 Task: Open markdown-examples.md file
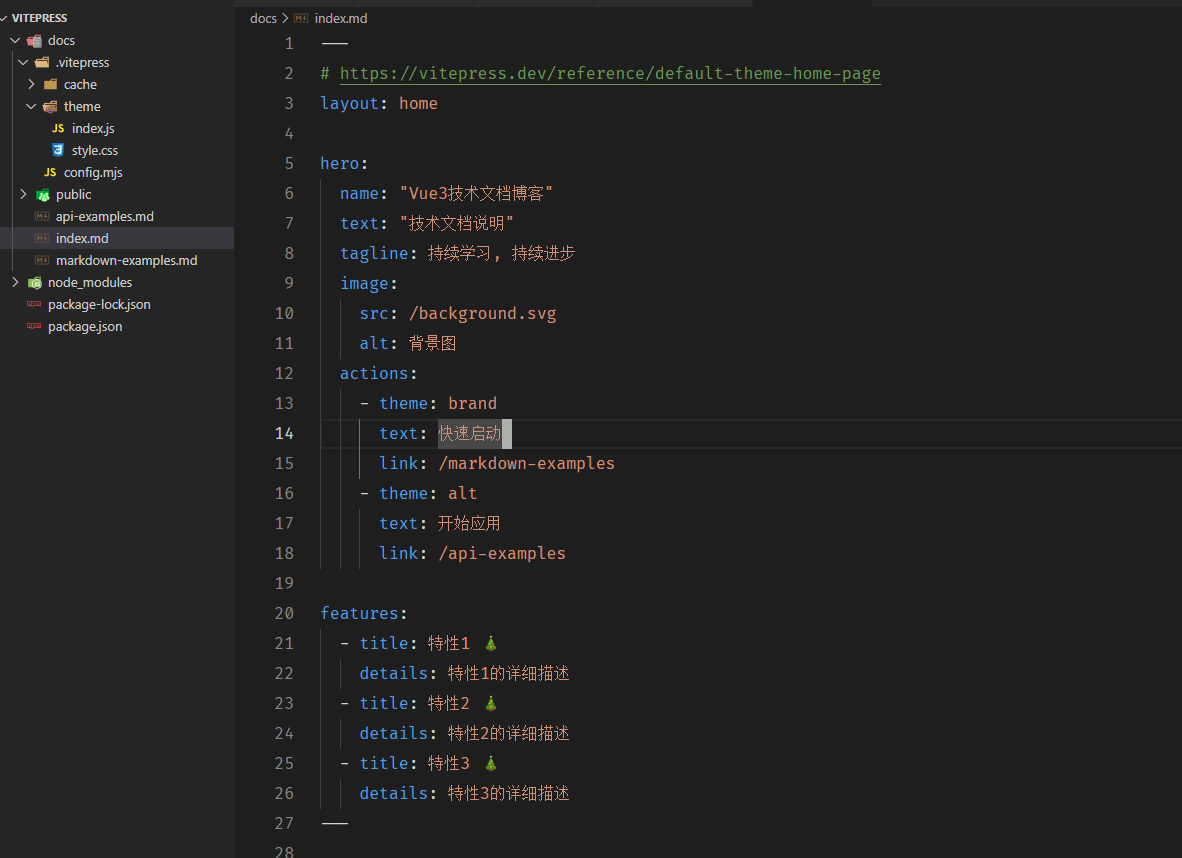(127, 260)
